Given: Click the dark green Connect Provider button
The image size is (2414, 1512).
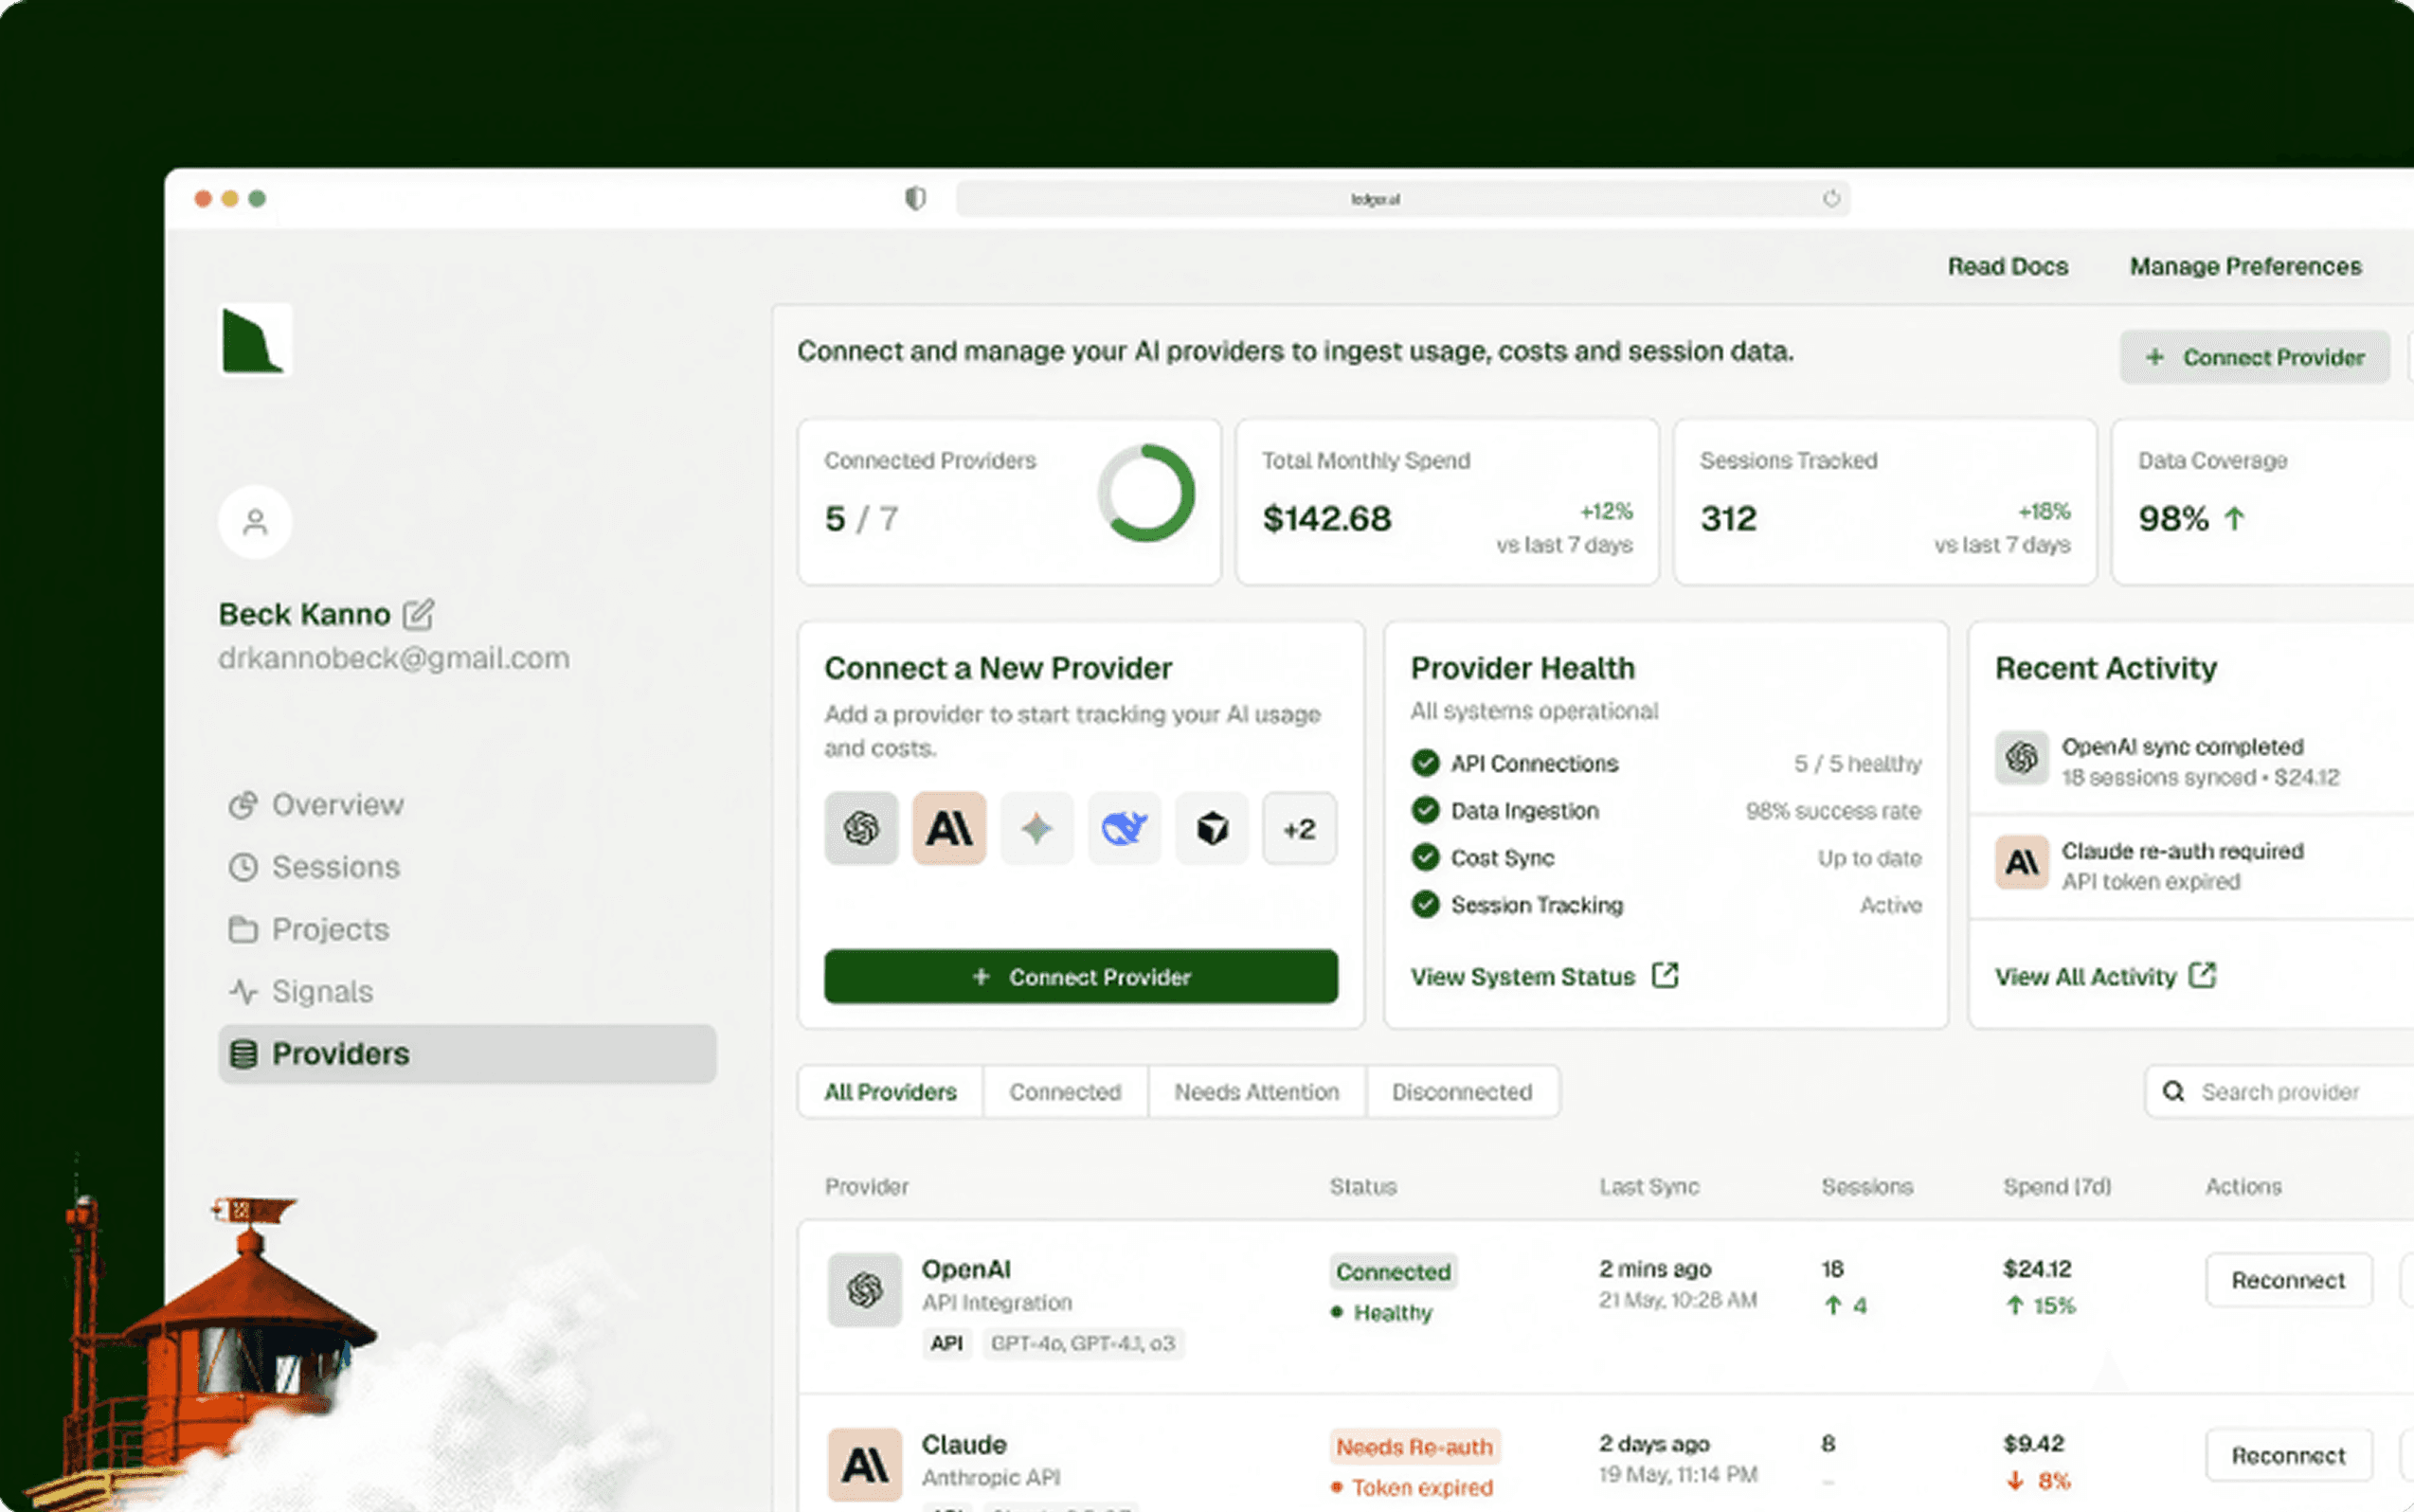Looking at the screenshot, I should point(1080,976).
